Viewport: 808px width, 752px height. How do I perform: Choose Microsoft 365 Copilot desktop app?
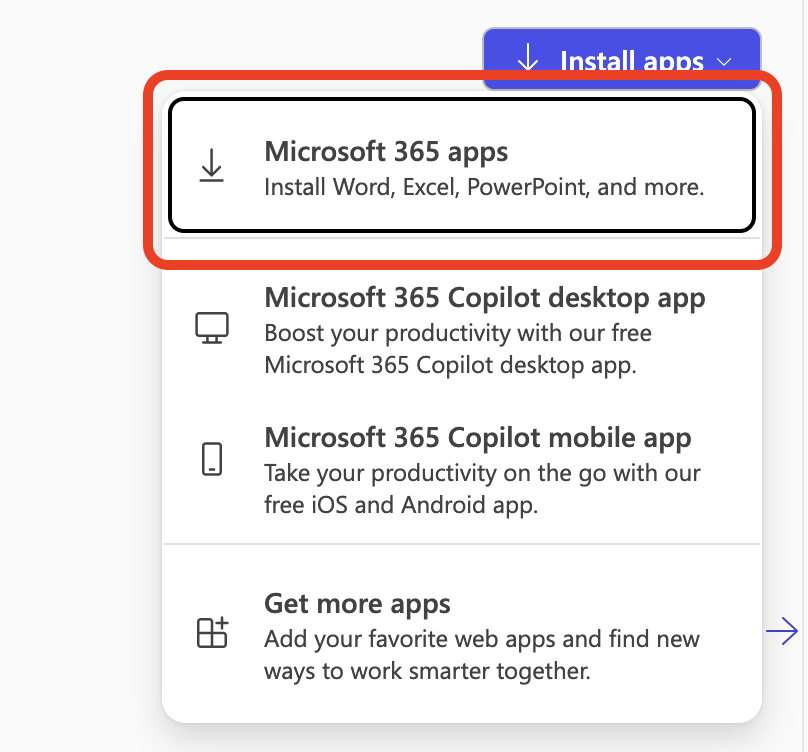(462, 329)
